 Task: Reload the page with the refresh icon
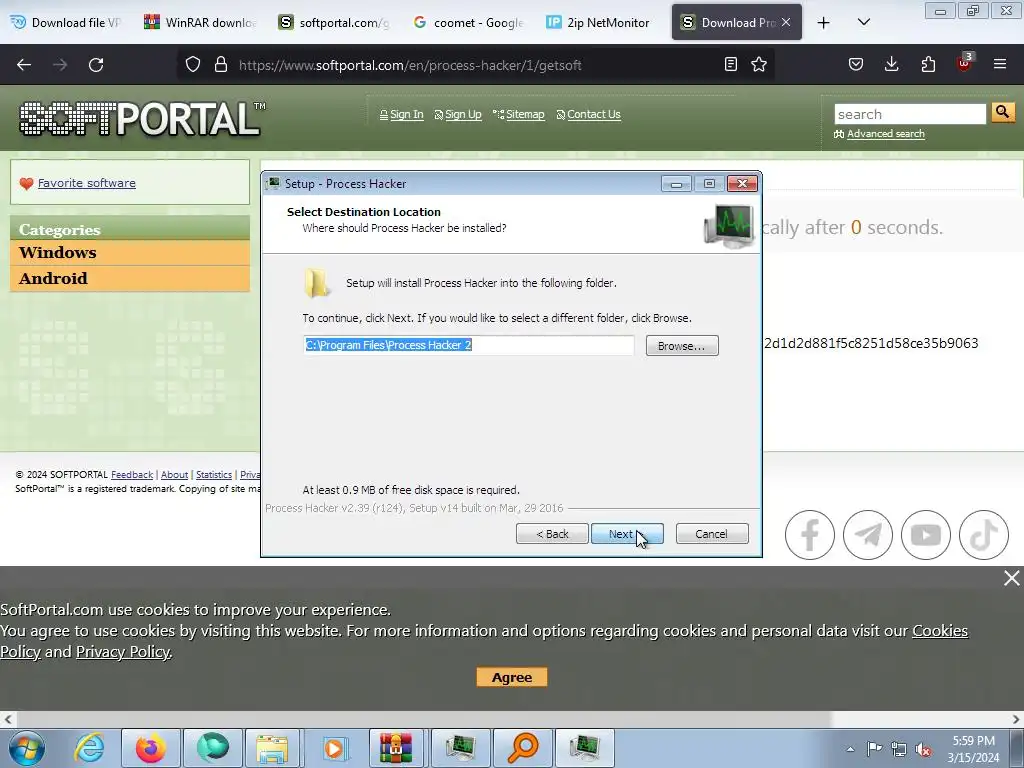[96, 65]
